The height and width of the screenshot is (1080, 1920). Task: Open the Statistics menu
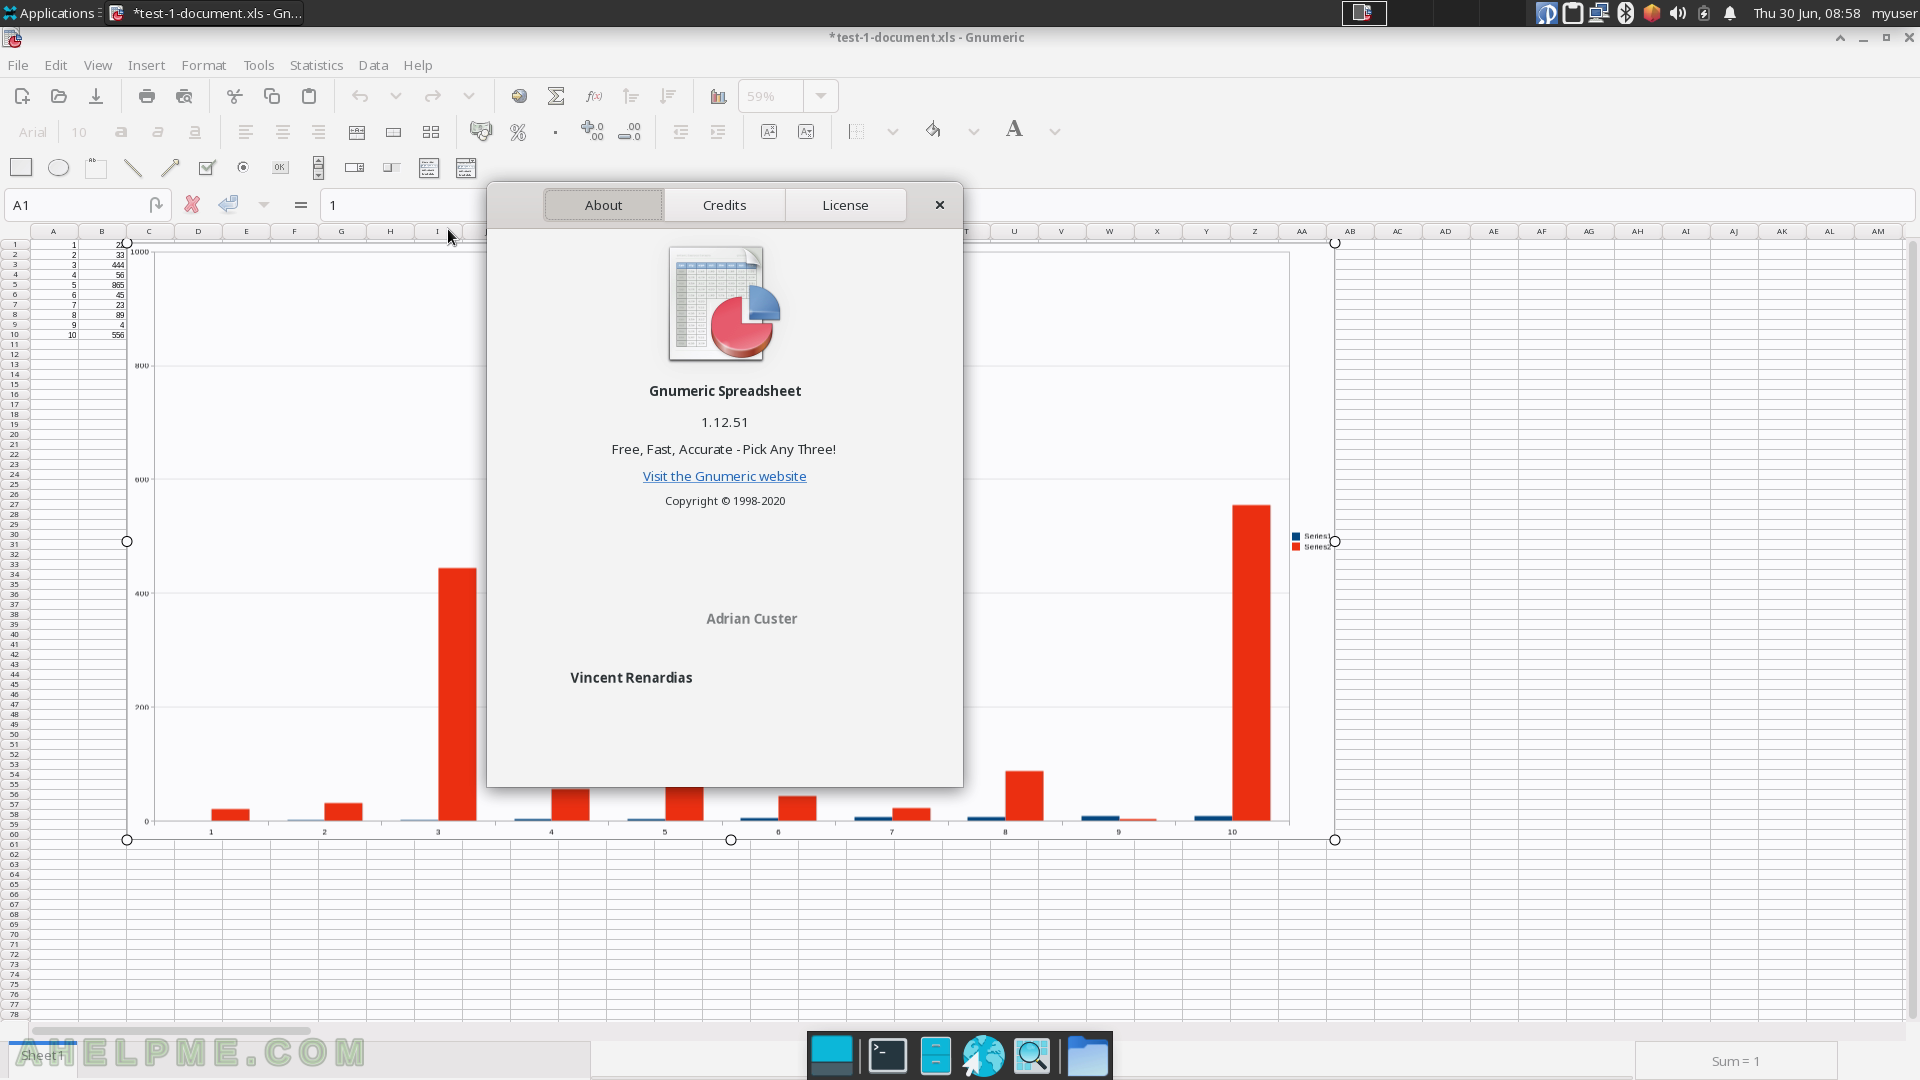(x=316, y=65)
